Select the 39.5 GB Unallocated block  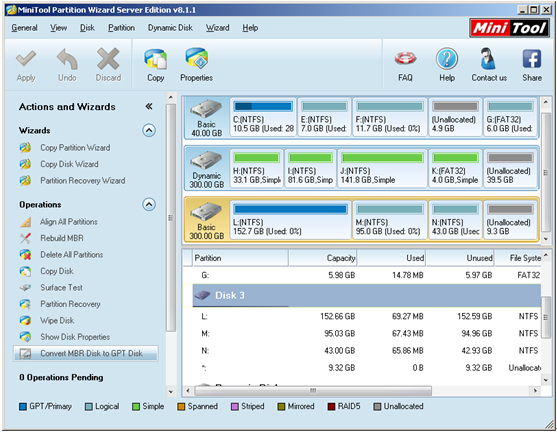click(510, 169)
